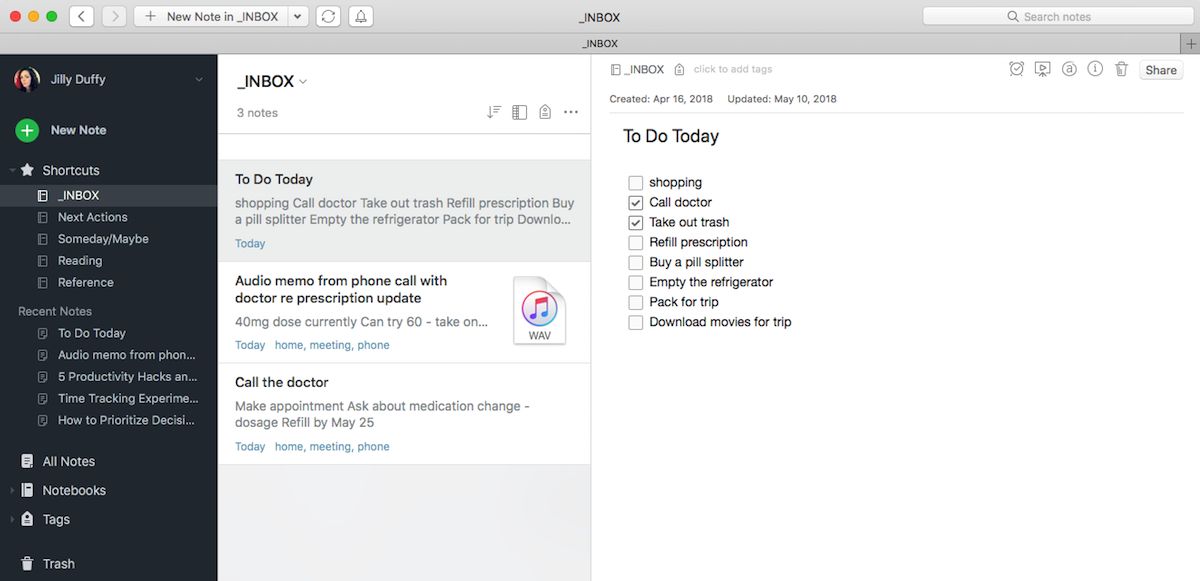Open the New Note in _INBOX dropdown arrow
Viewport: 1200px width, 581px height.
point(296,16)
